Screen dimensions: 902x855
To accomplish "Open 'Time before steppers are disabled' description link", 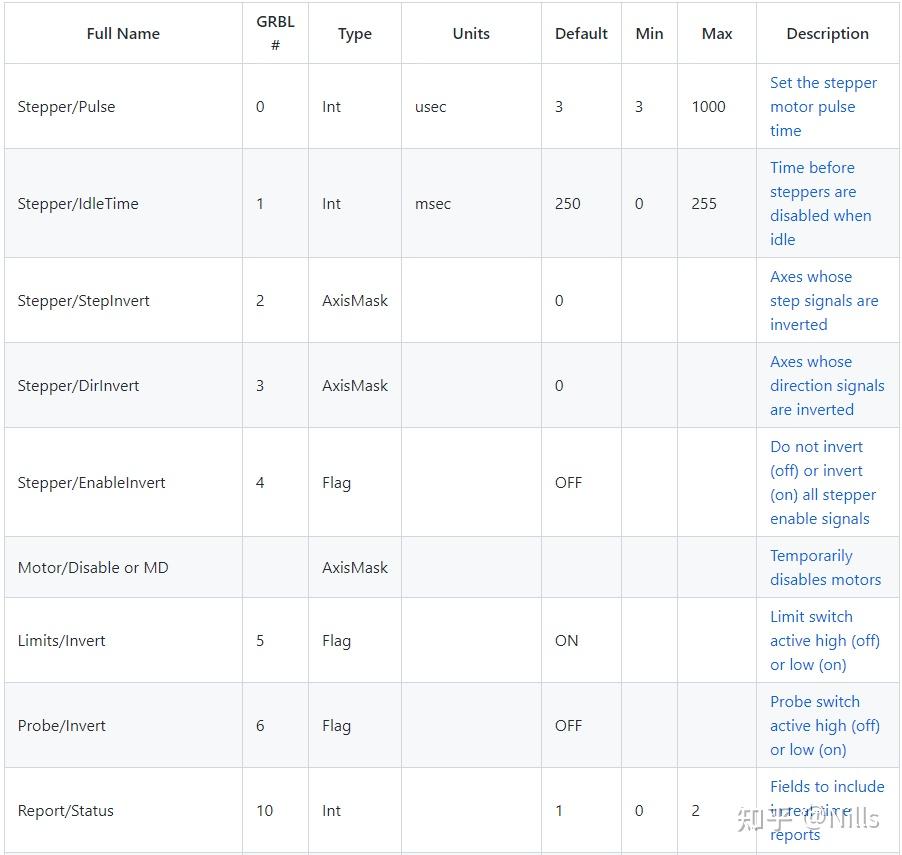I will (x=819, y=204).
